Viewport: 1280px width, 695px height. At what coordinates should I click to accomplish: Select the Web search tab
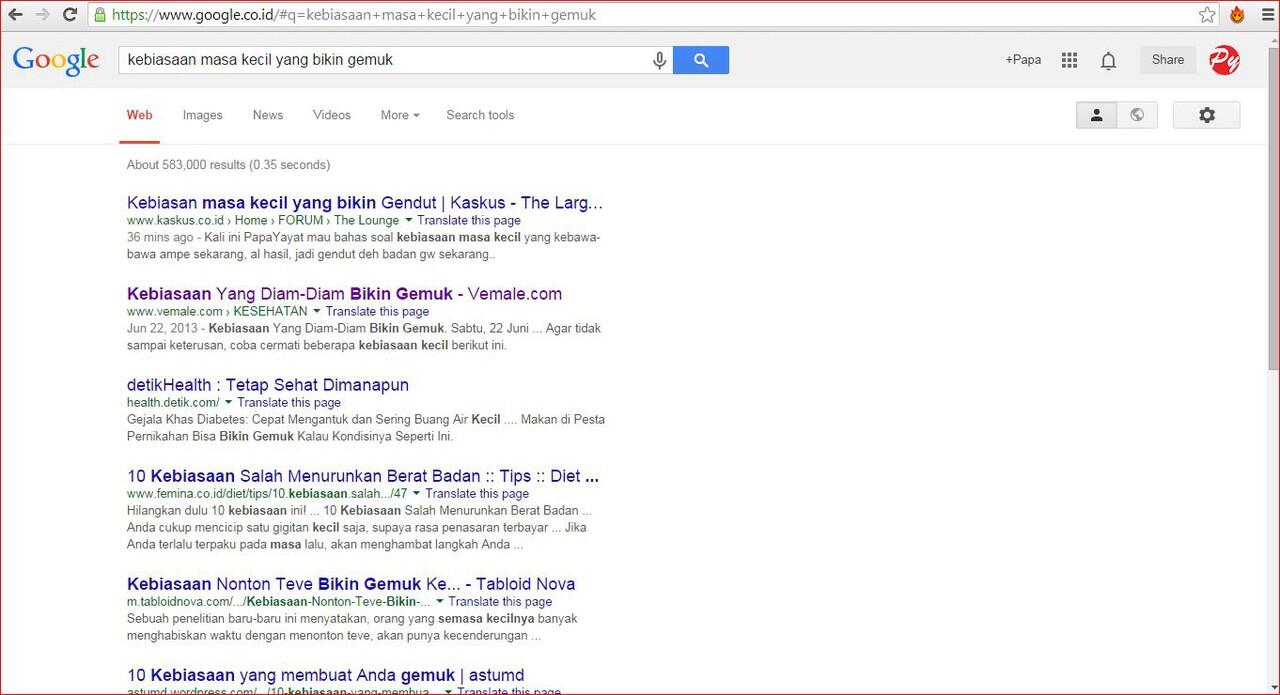click(140, 115)
